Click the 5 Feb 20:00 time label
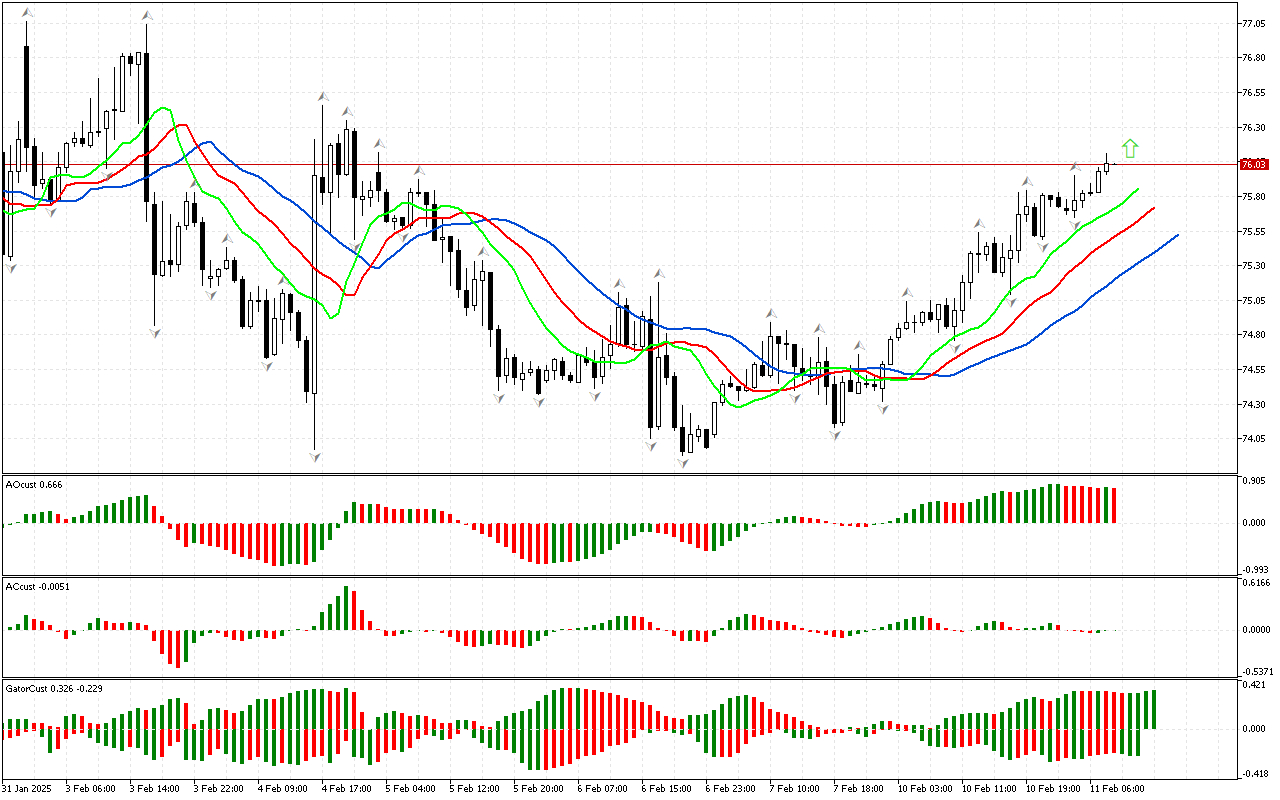The image size is (1280, 800). point(539,789)
